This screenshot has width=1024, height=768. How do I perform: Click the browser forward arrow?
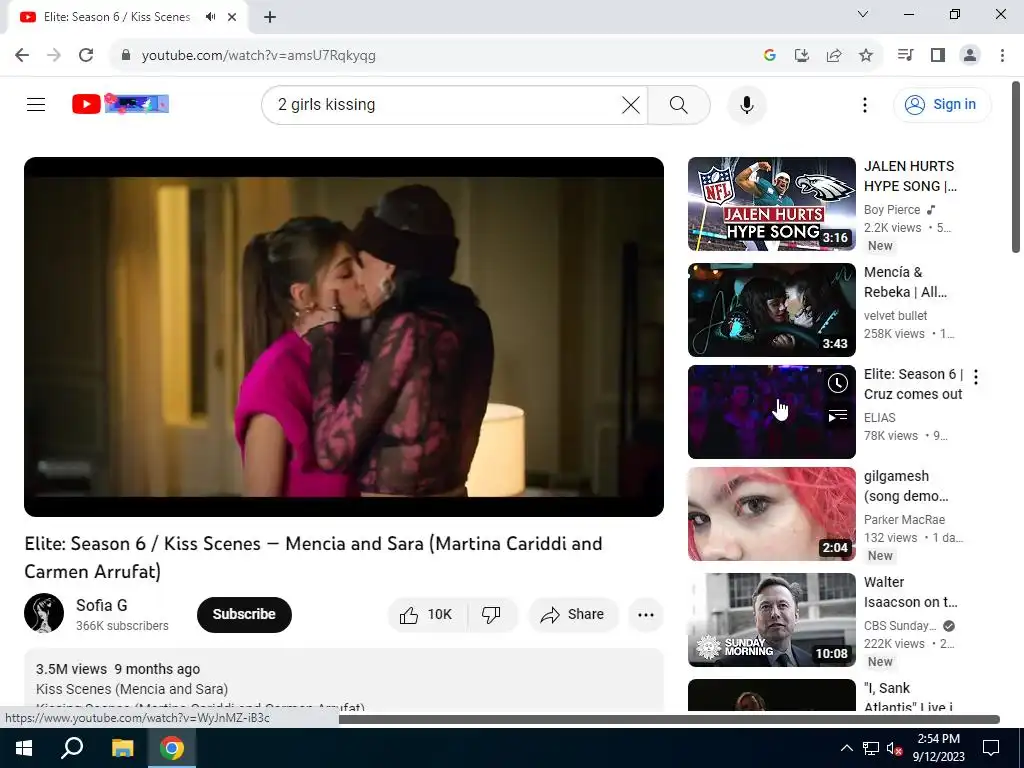click(x=54, y=56)
